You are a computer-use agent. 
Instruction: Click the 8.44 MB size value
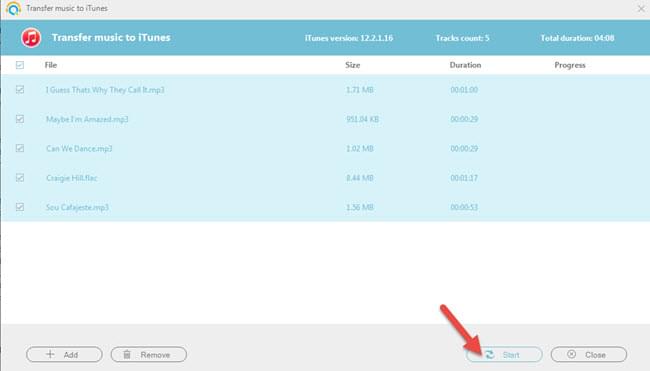tap(359, 178)
